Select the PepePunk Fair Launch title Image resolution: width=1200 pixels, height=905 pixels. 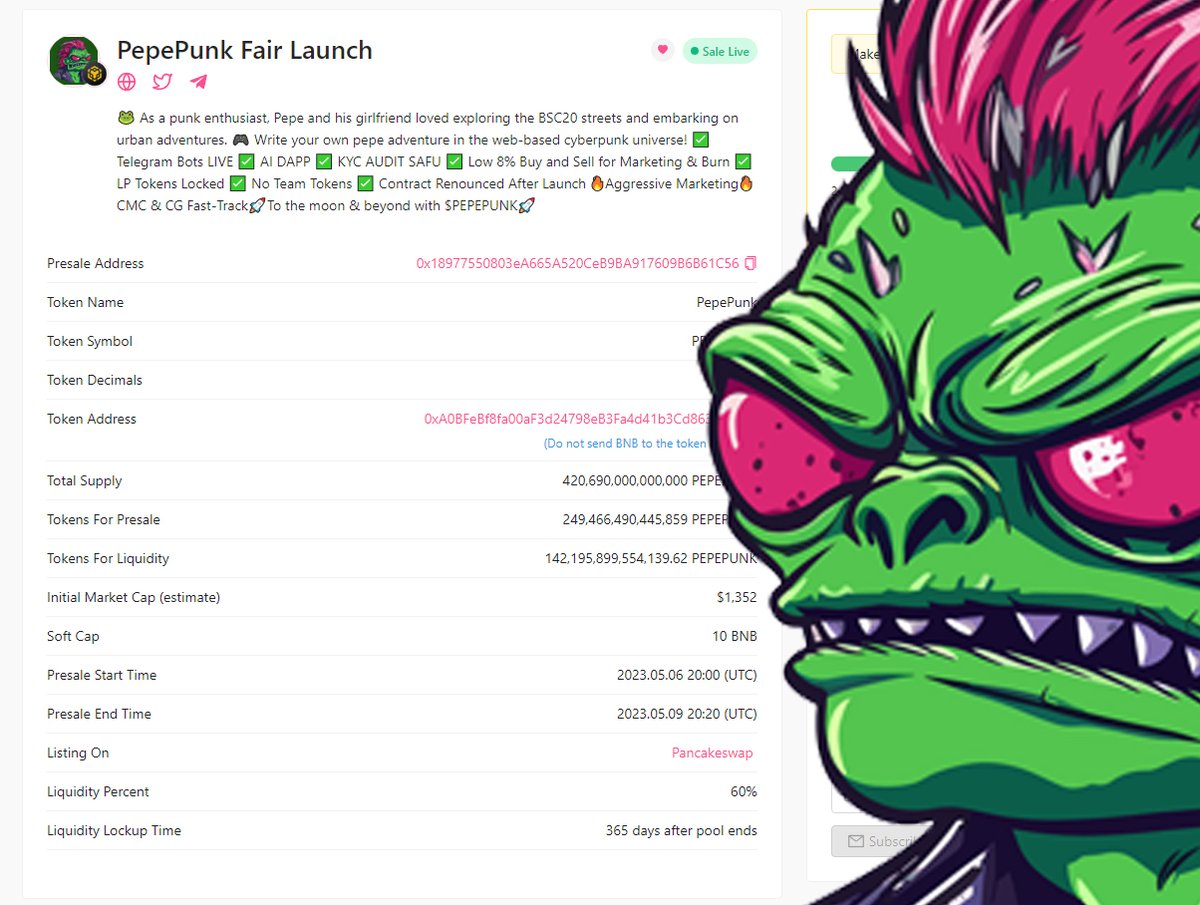point(245,50)
